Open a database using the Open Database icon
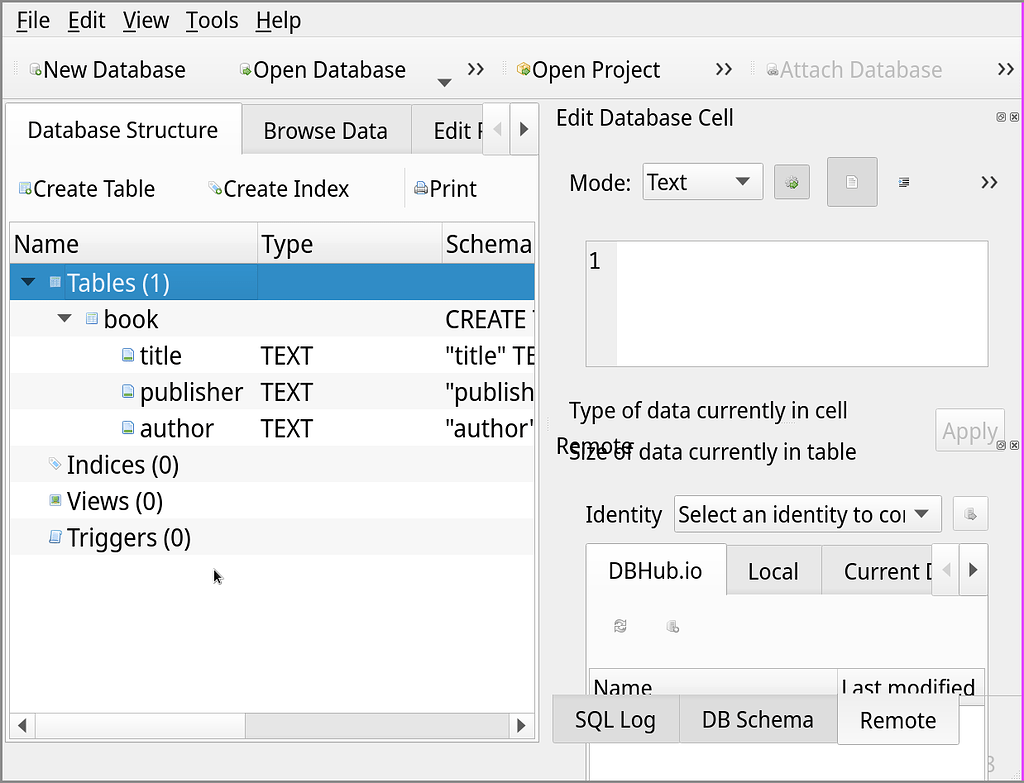The height and width of the screenshot is (783, 1024). [243, 69]
